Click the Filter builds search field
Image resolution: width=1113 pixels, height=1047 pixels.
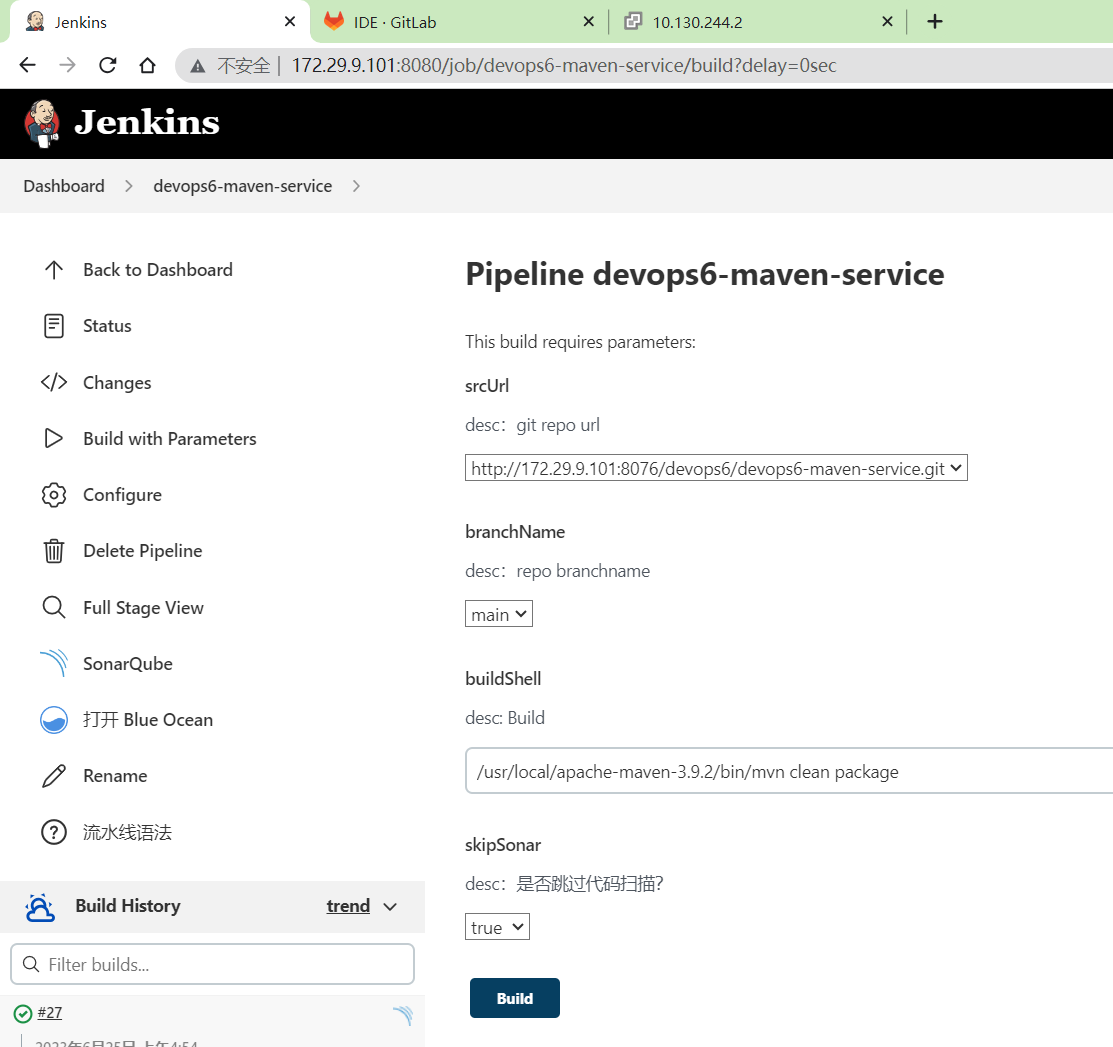click(212, 964)
